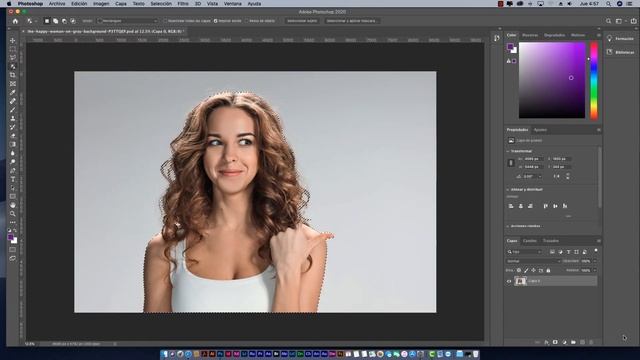Select the Pen tool

tap(13, 171)
